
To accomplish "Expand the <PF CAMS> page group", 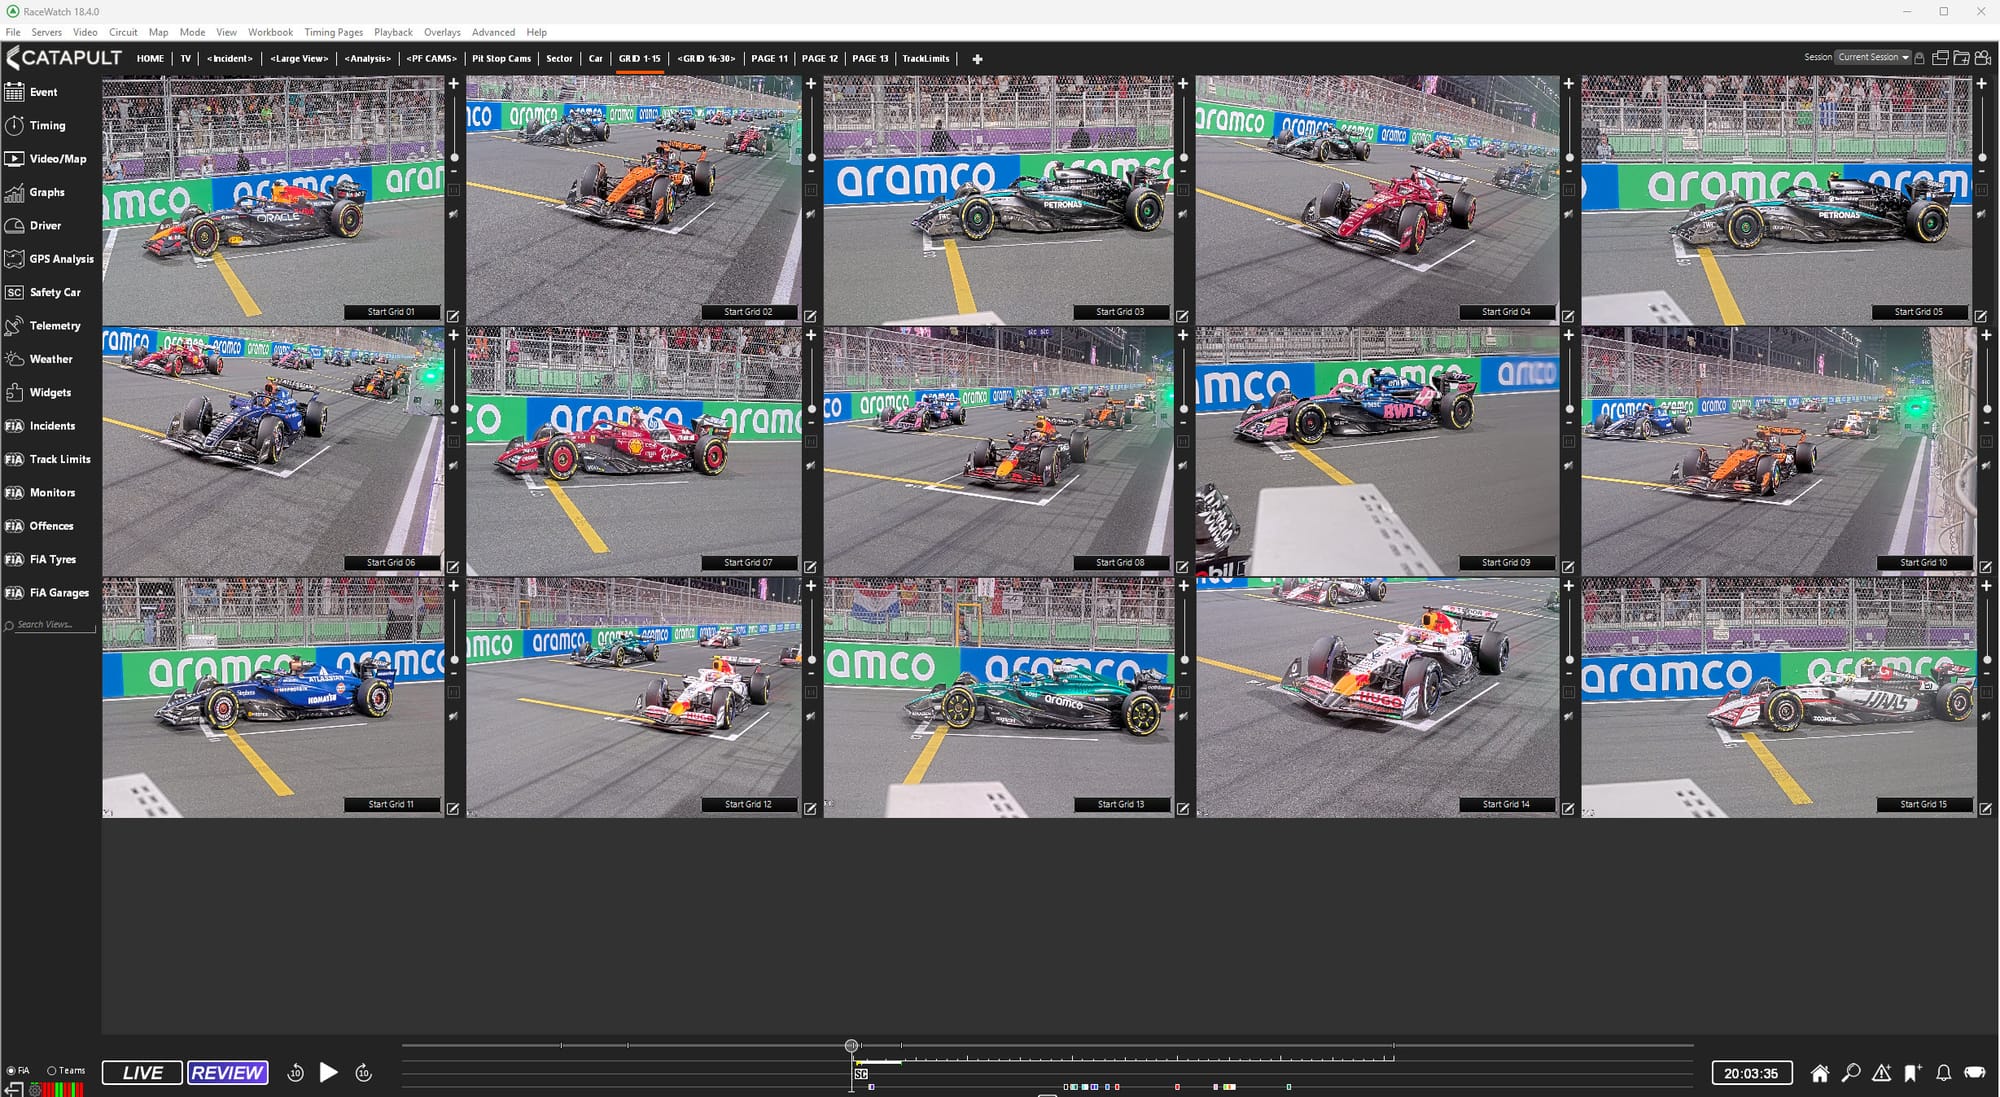I will [x=431, y=58].
